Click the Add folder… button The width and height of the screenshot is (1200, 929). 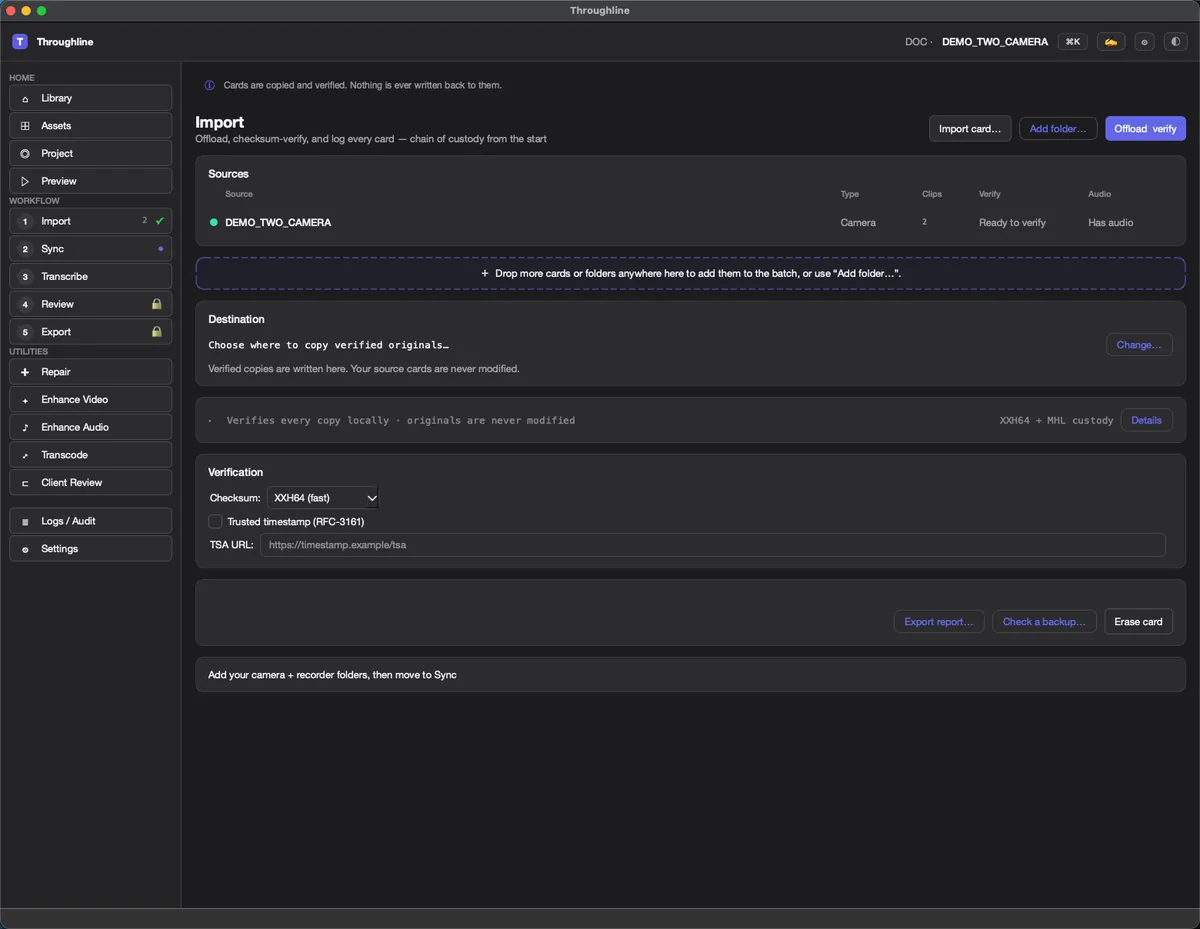point(1058,128)
